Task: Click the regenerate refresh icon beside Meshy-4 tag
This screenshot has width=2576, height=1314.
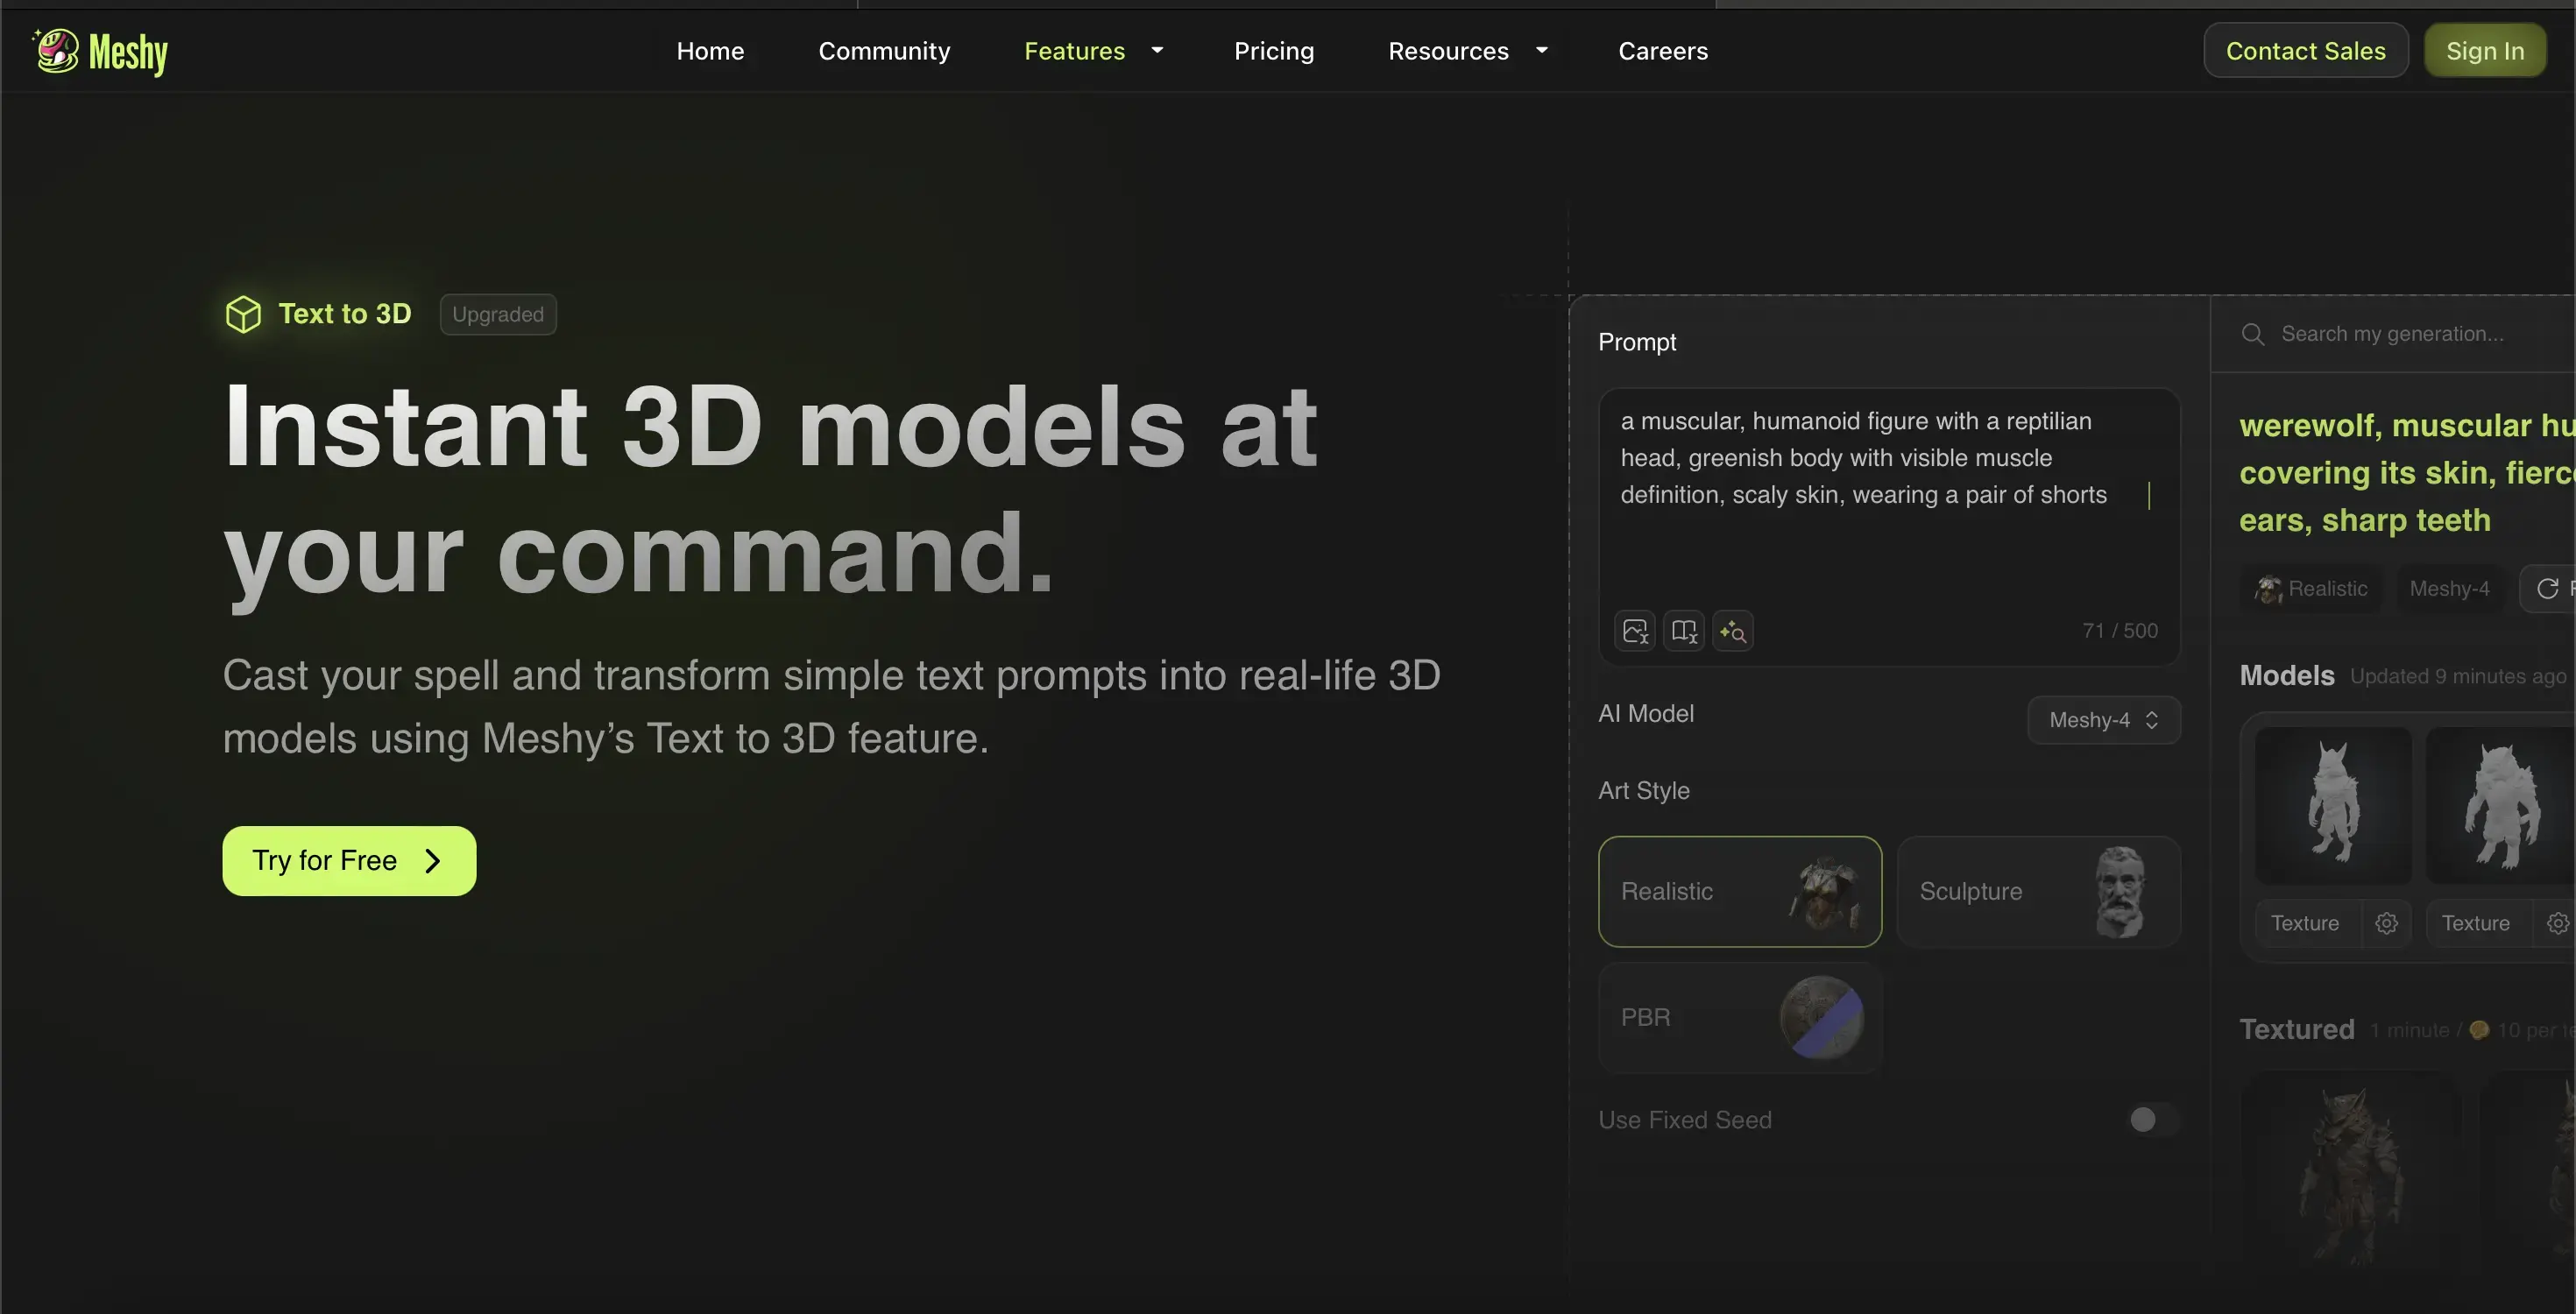Action: tap(2548, 589)
